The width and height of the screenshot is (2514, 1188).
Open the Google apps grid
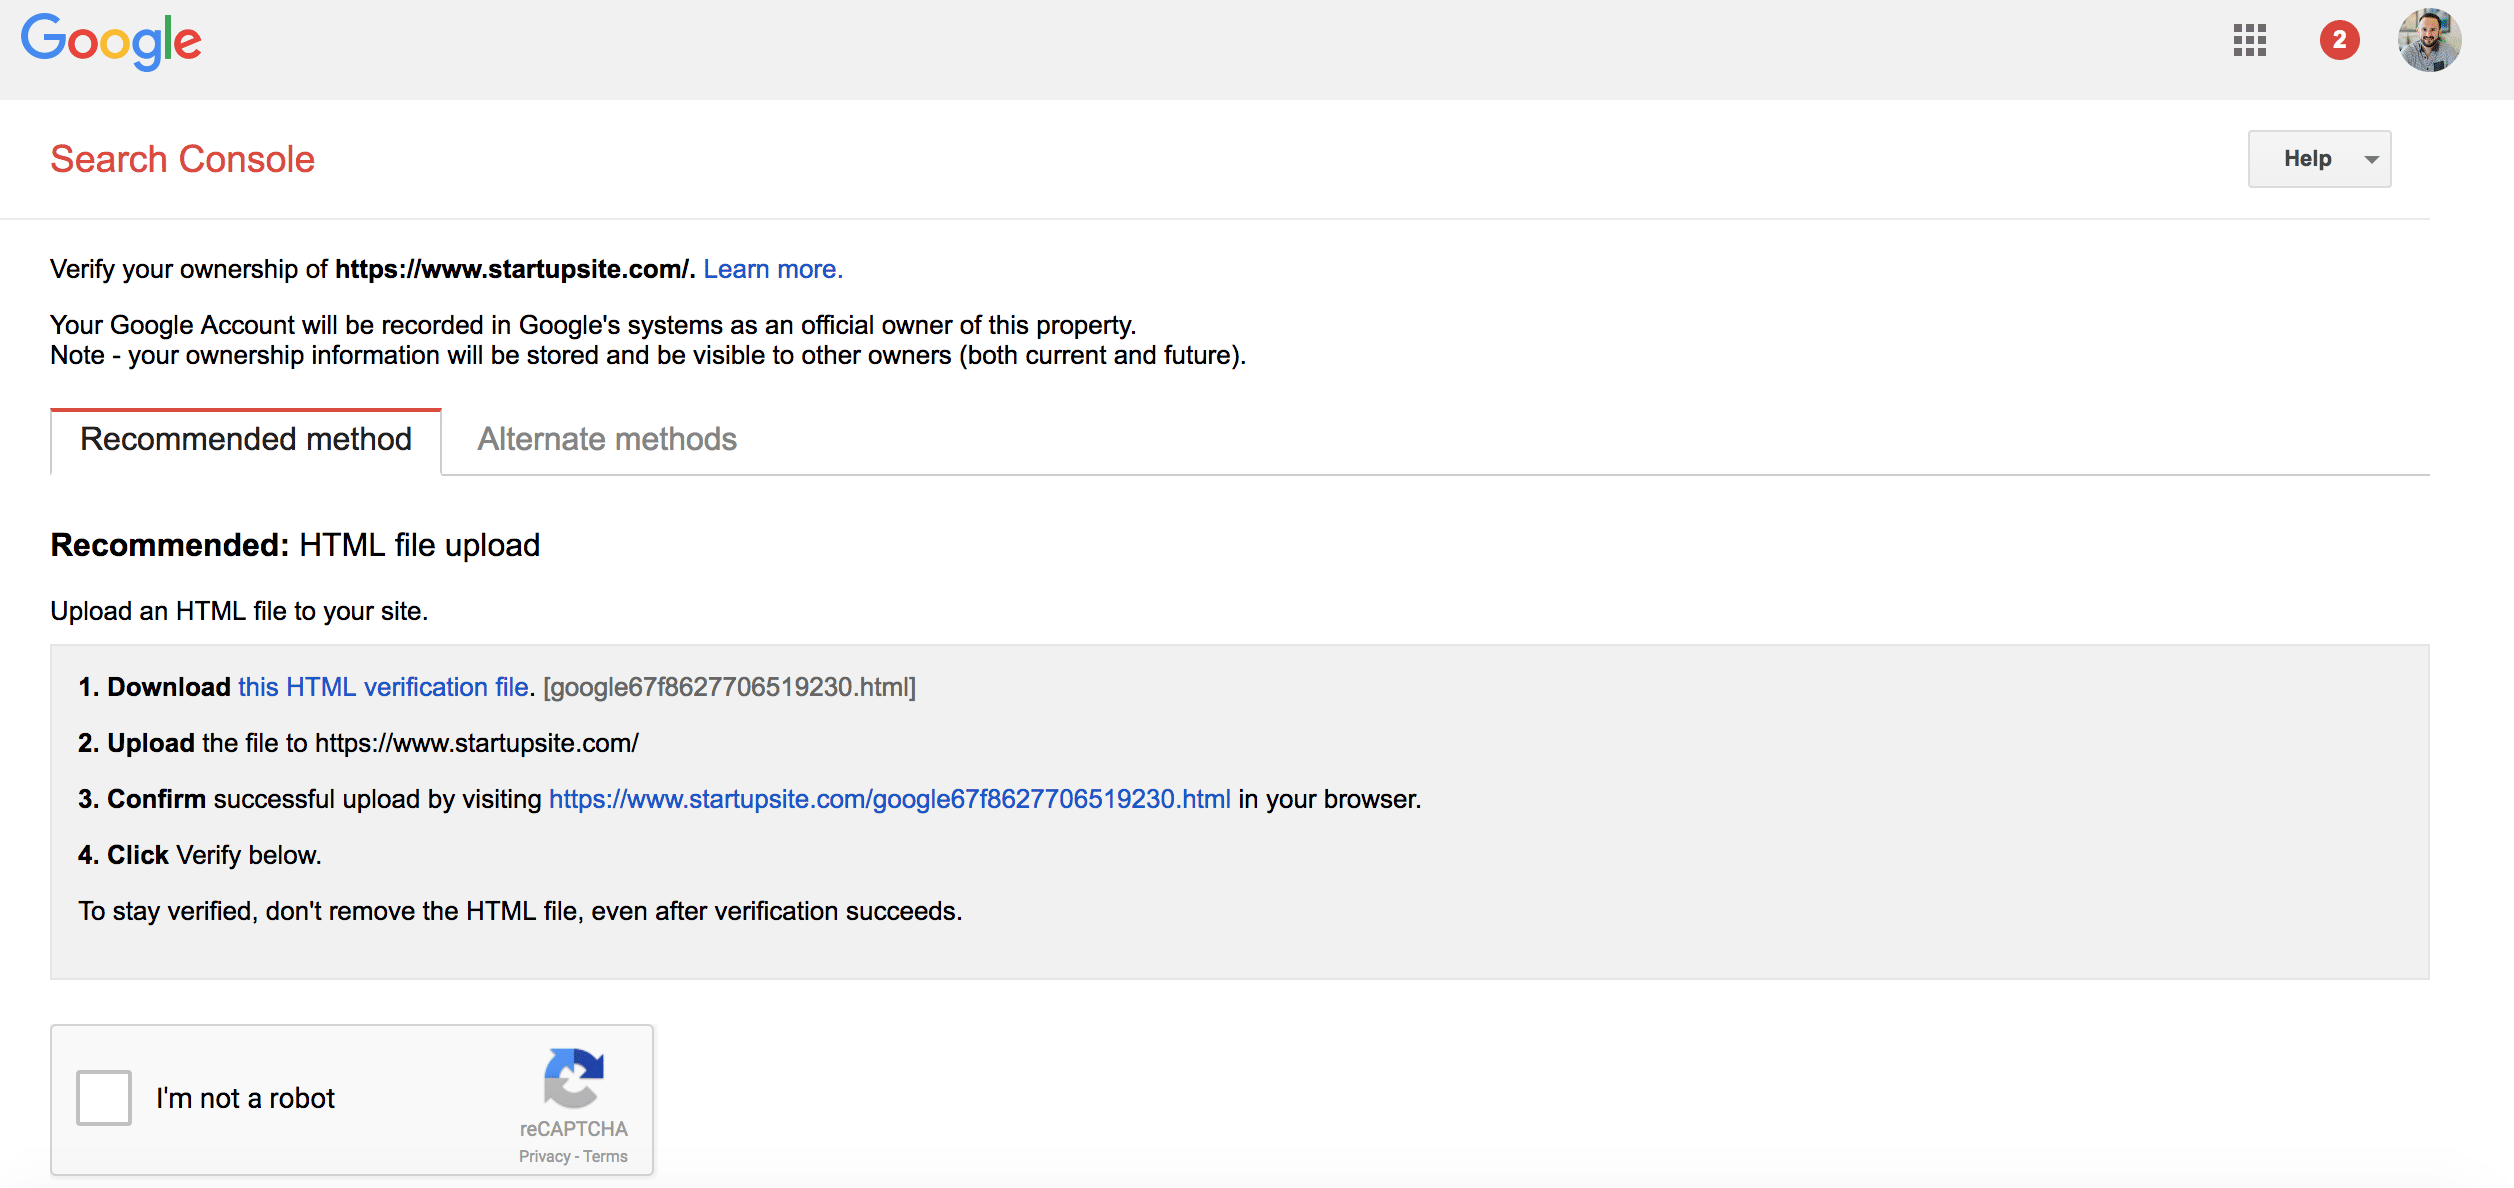(x=2249, y=40)
